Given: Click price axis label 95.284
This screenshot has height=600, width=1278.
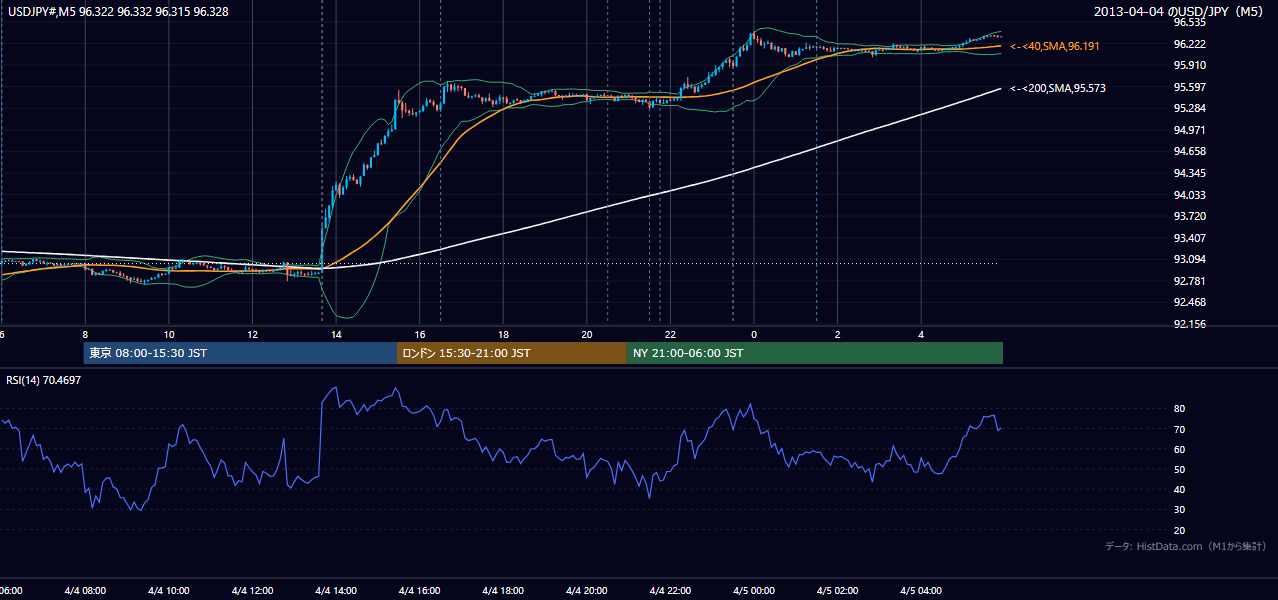Looking at the screenshot, I should pos(1189,108).
